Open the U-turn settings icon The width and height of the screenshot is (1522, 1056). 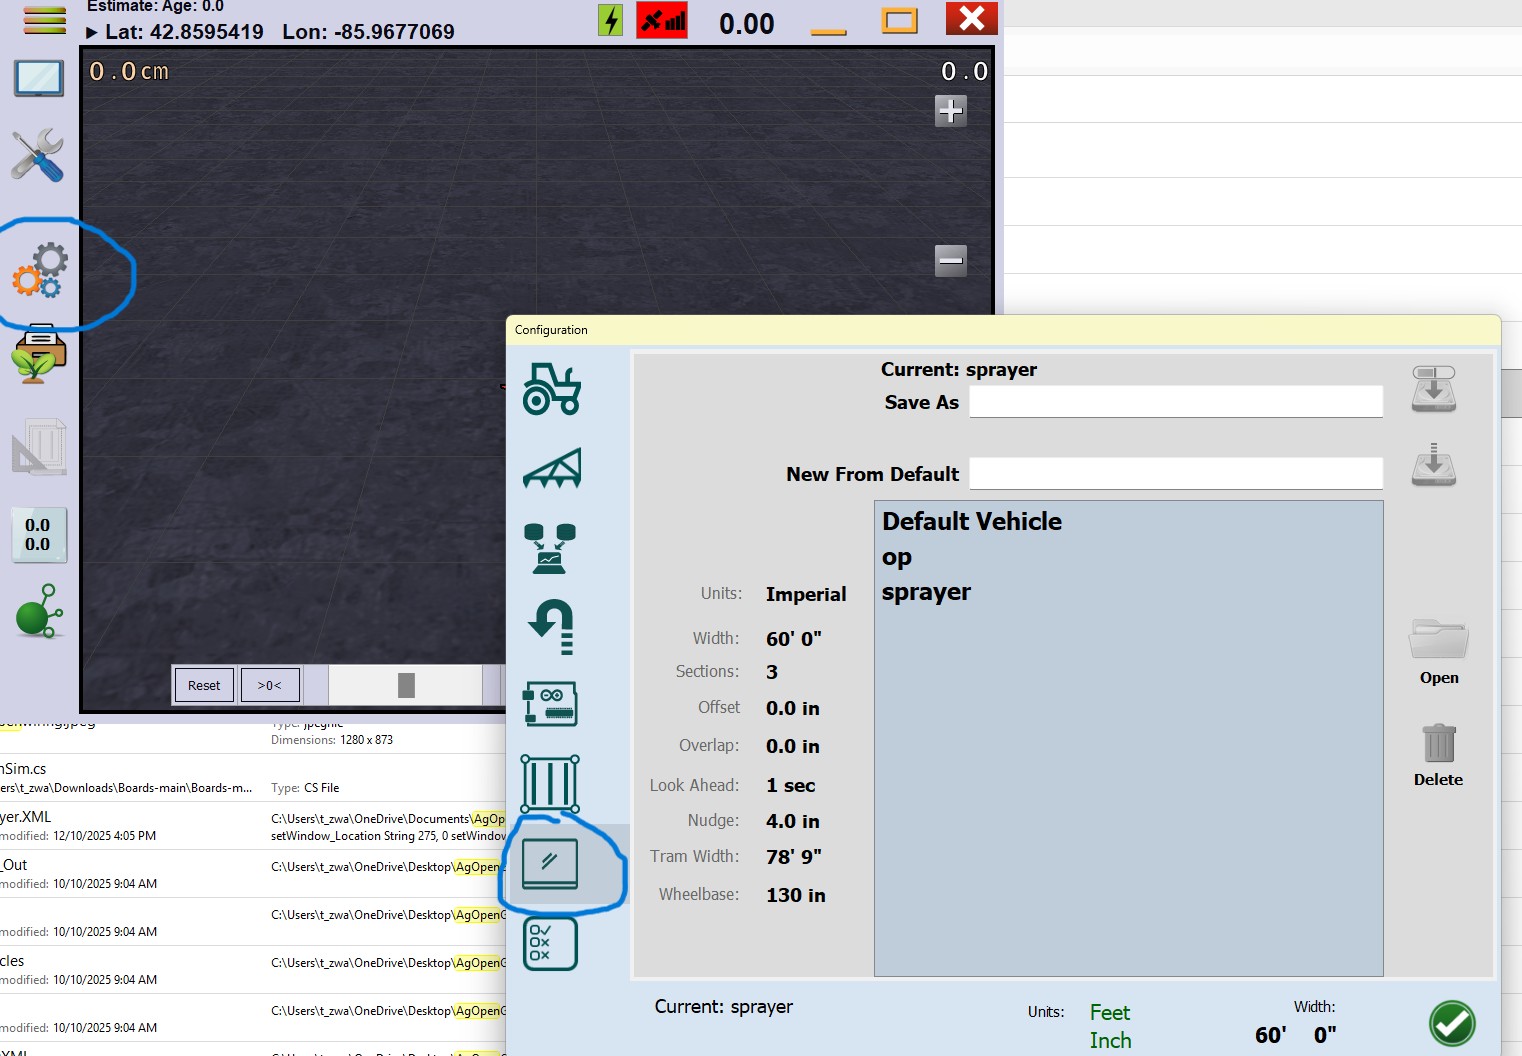[551, 626]
